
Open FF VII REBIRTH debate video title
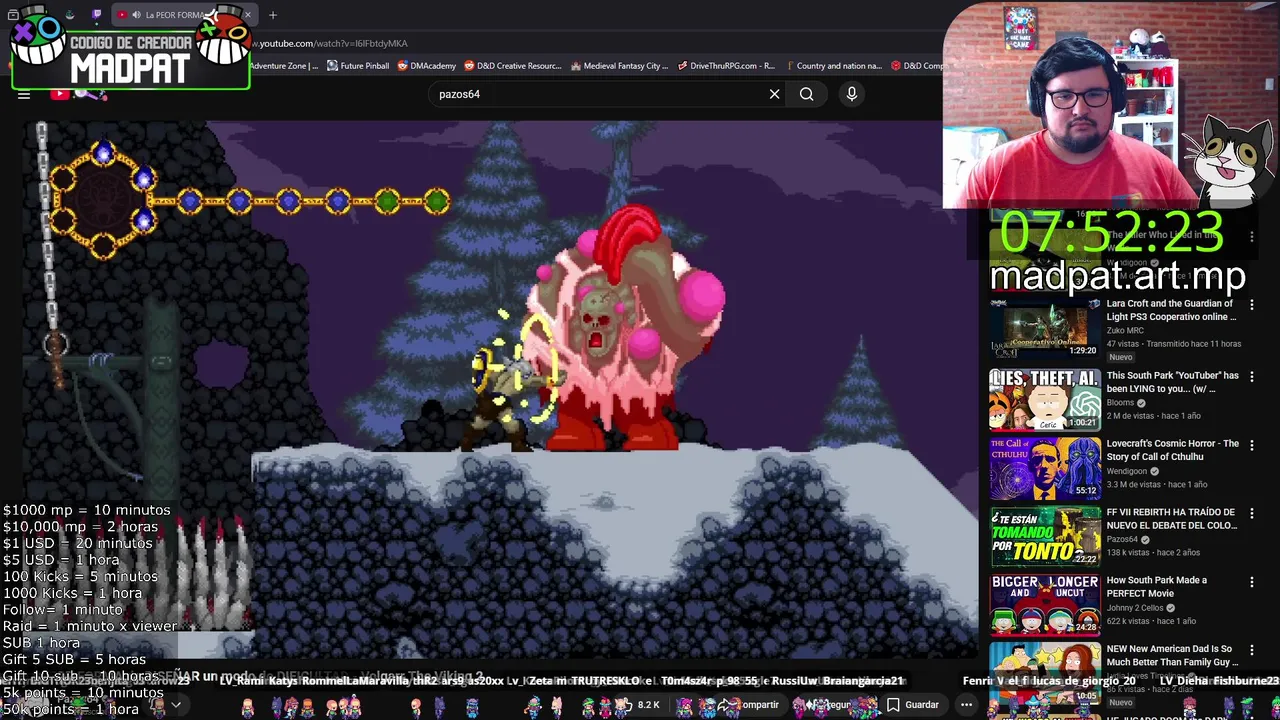[1171, 518]
